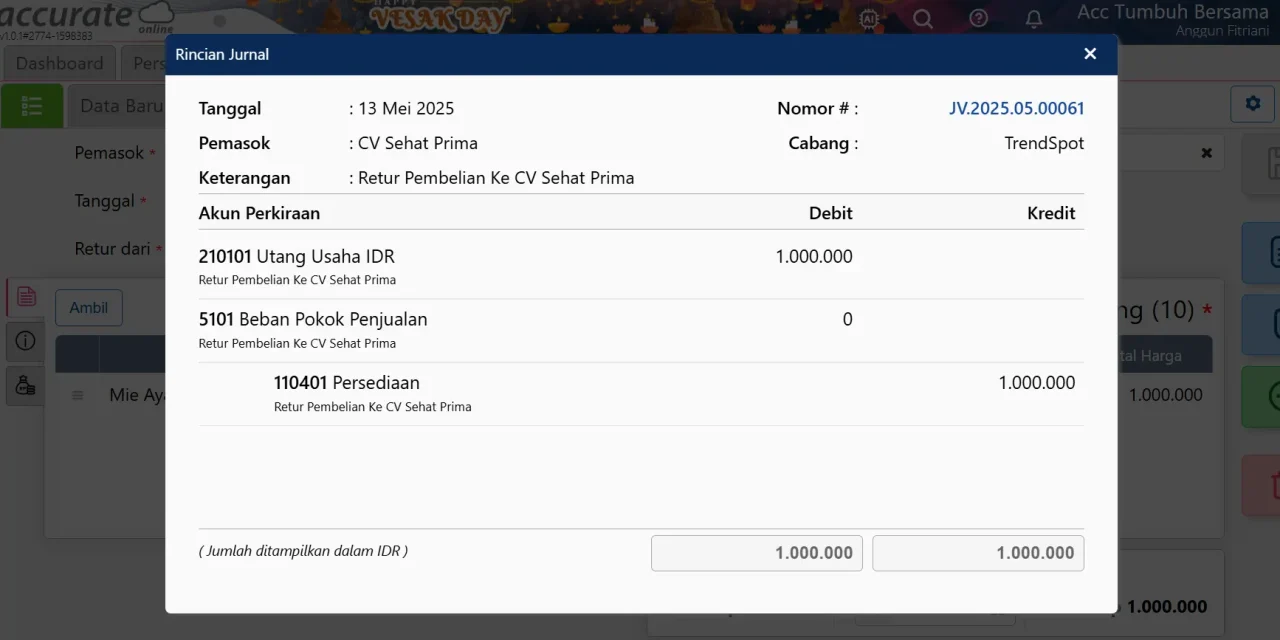This screenshot has height=640, width=1280.
Task: Click the settings gear icon
Action: [x=1253, y=103]
